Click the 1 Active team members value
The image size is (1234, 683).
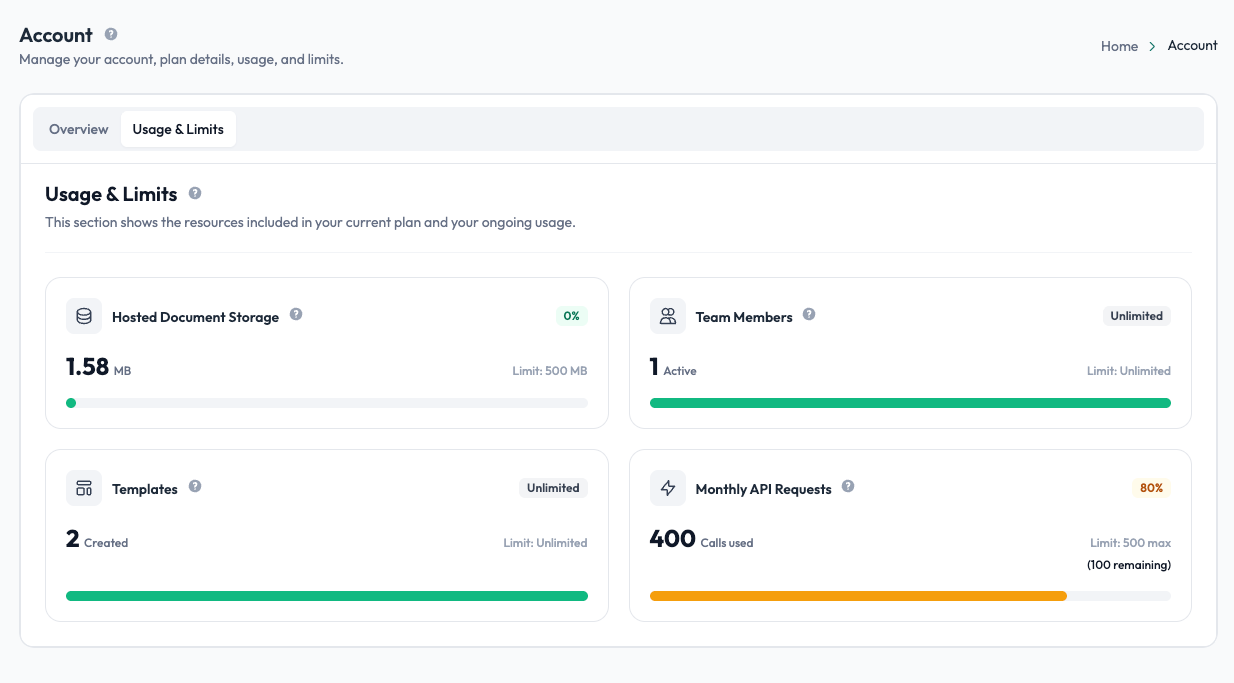pyautogui.click(x=673, y=368)
